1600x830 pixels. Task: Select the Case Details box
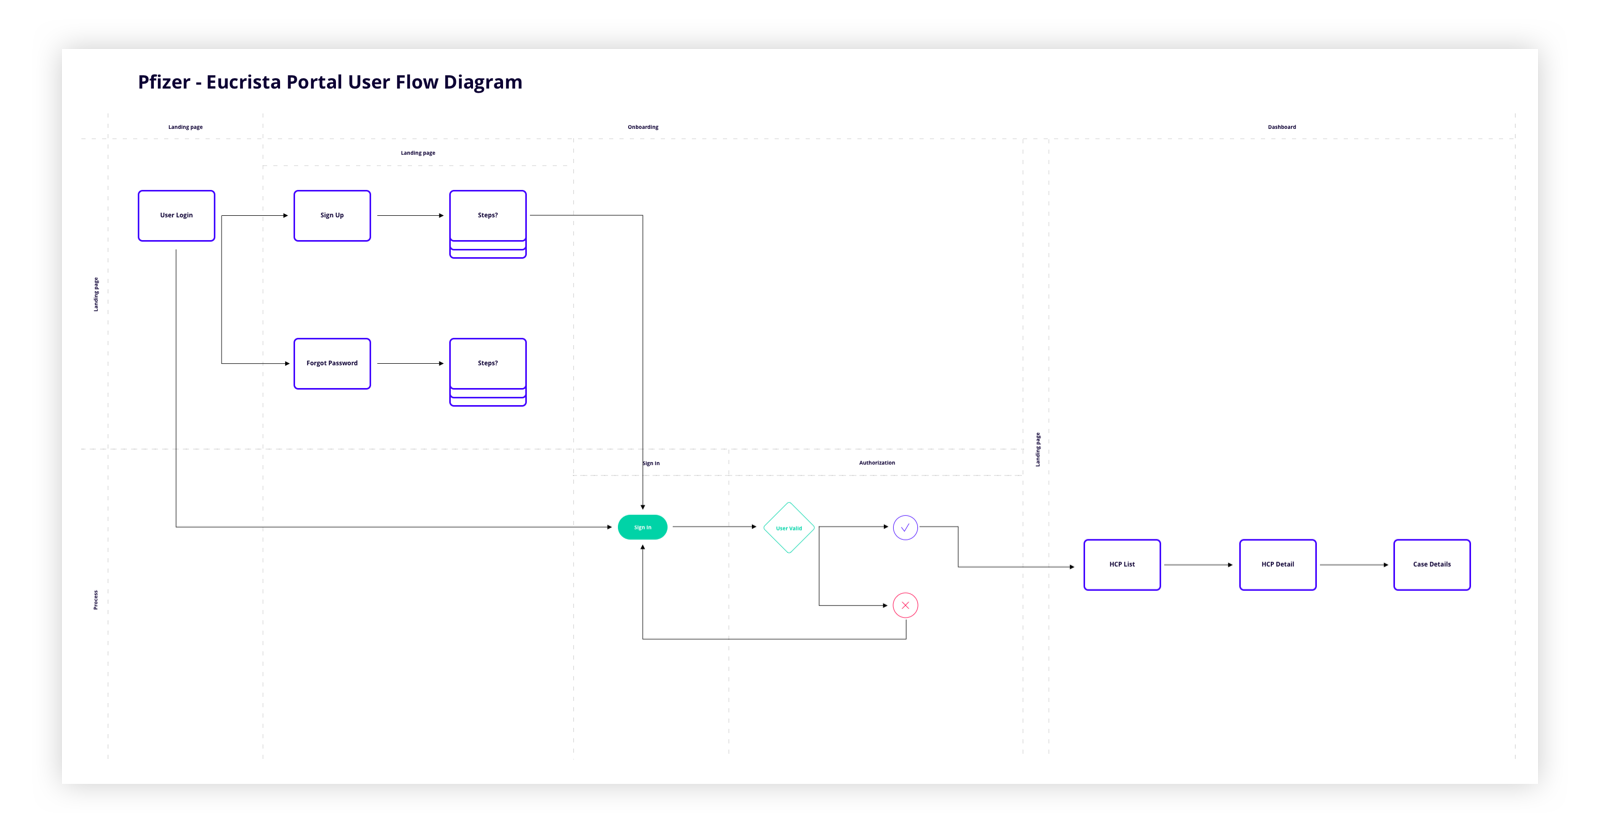(1432, 564)
